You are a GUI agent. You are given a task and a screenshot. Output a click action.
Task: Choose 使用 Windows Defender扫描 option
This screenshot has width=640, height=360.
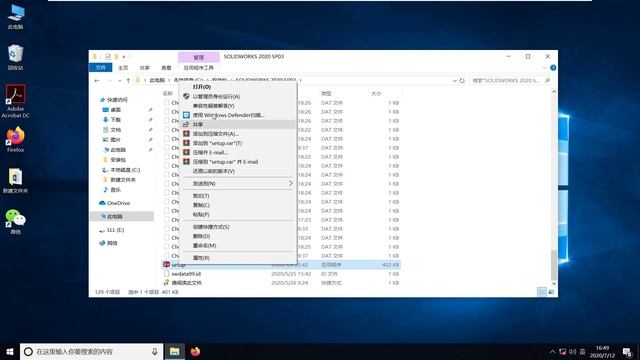point(229,115)
